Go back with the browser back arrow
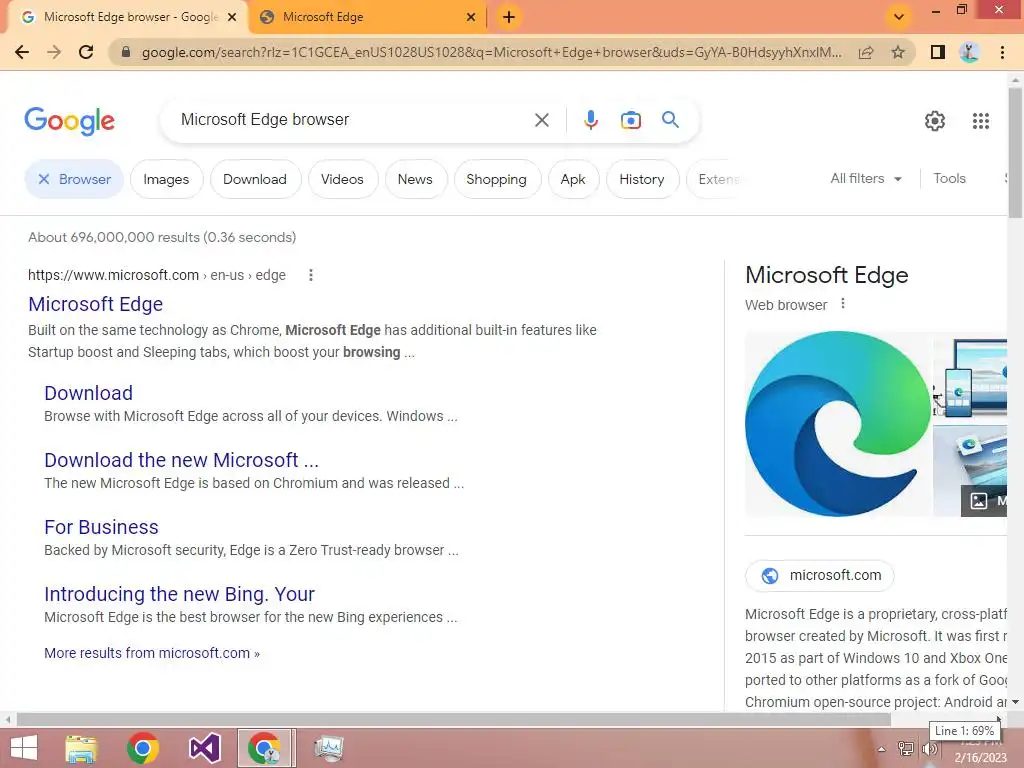This screenshot has width=1024, height=768. coord(22,52)
